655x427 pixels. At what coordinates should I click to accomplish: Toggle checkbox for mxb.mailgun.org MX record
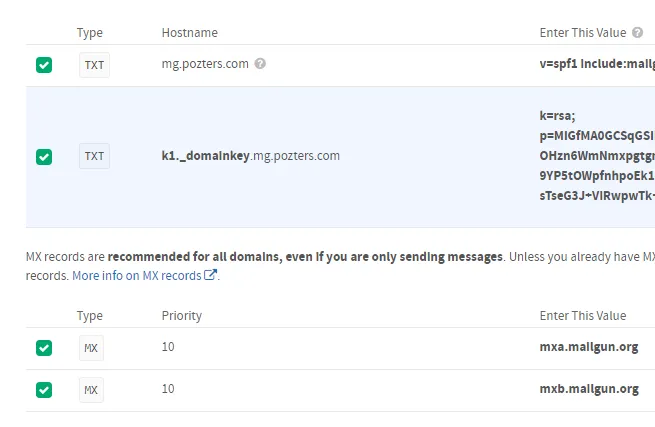(44, 390)
